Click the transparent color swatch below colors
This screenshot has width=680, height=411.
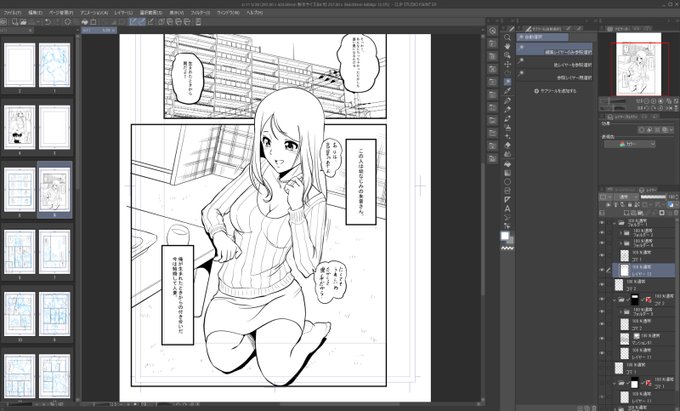tap(507, 248)
